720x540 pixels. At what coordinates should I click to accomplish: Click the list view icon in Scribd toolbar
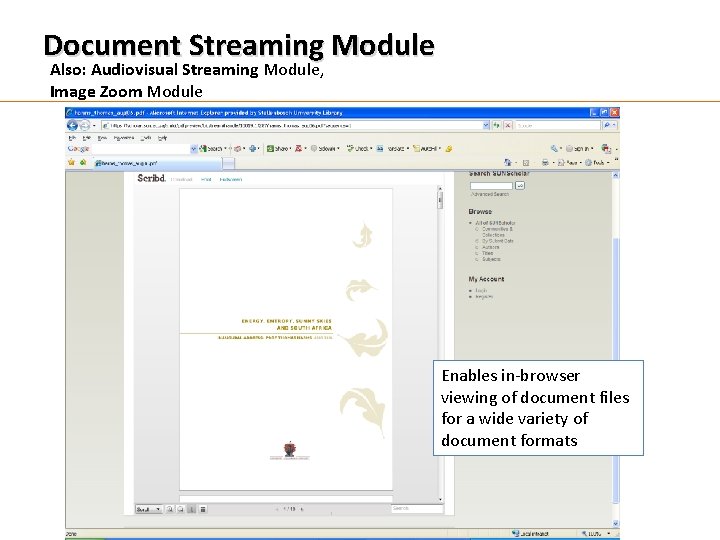click(x=203, y=509)
